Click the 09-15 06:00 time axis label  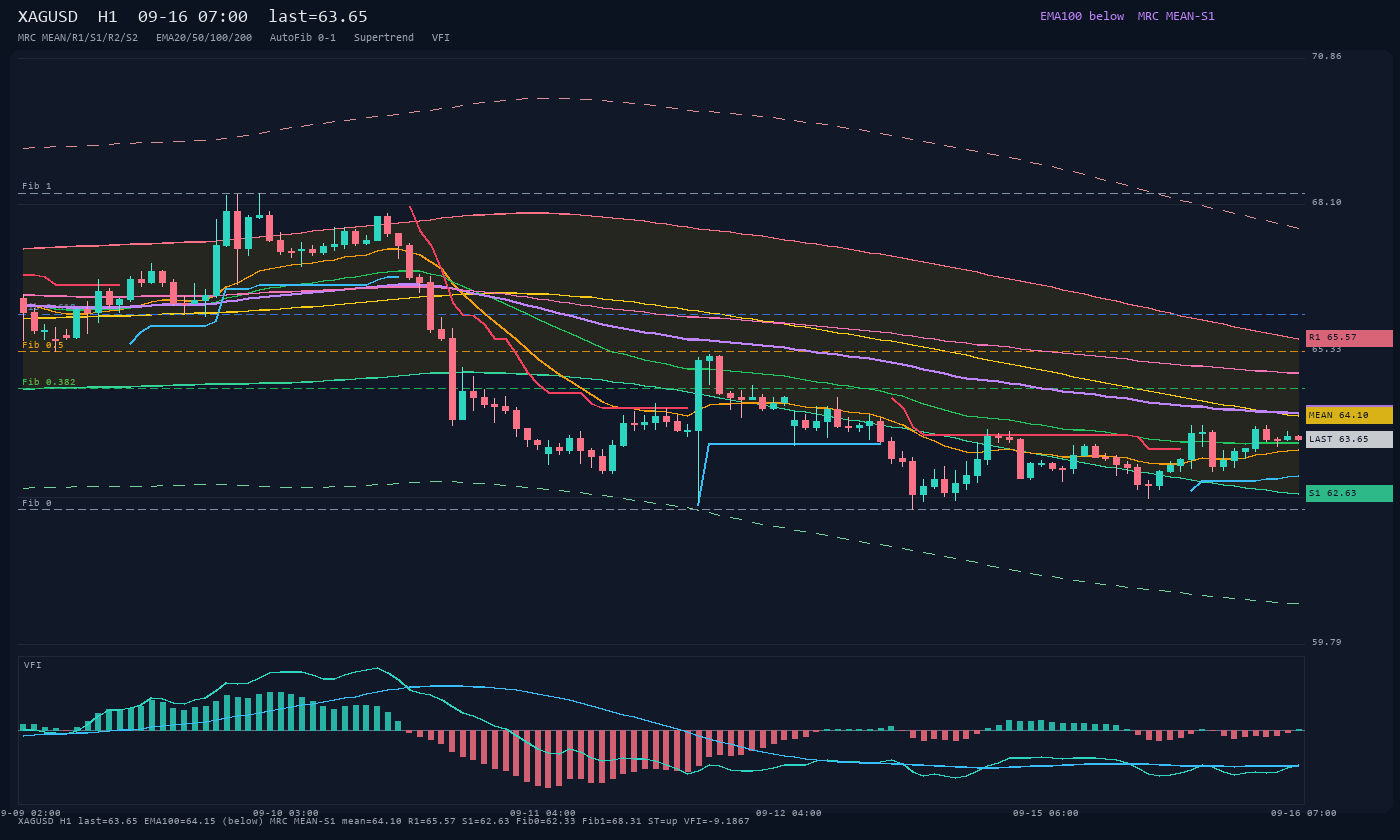pyautogui.click(x=1046, y=813)
